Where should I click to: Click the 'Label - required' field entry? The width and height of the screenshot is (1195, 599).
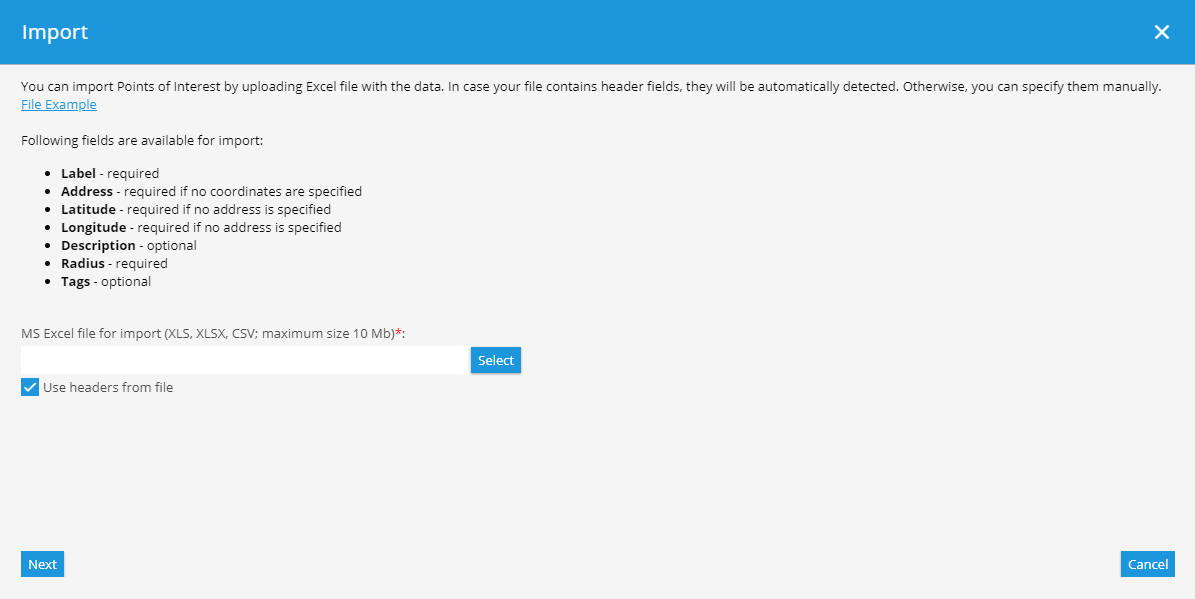110,173
